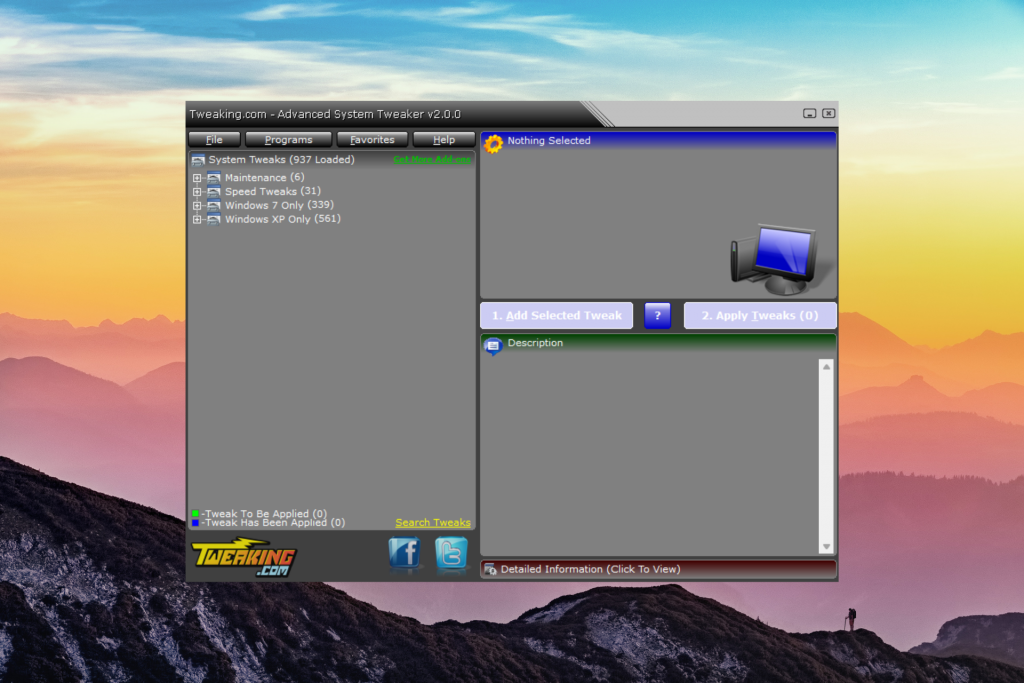Open the File menu
The width and height of the screenshot is (1024, 683).
tap(214, 140)
